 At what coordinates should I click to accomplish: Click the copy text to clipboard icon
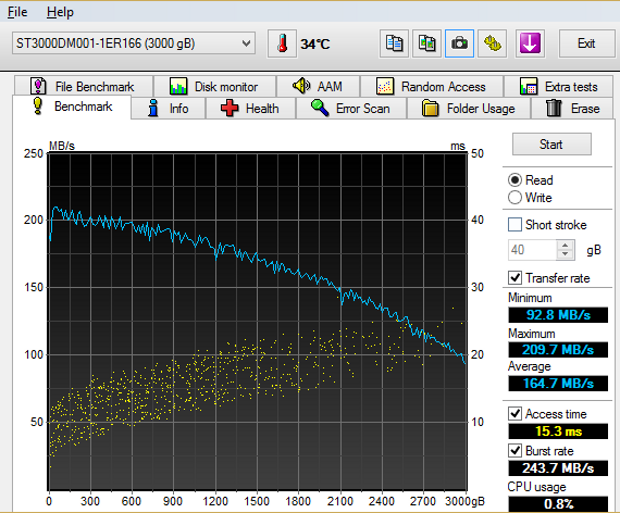click(x=395, y=43)
